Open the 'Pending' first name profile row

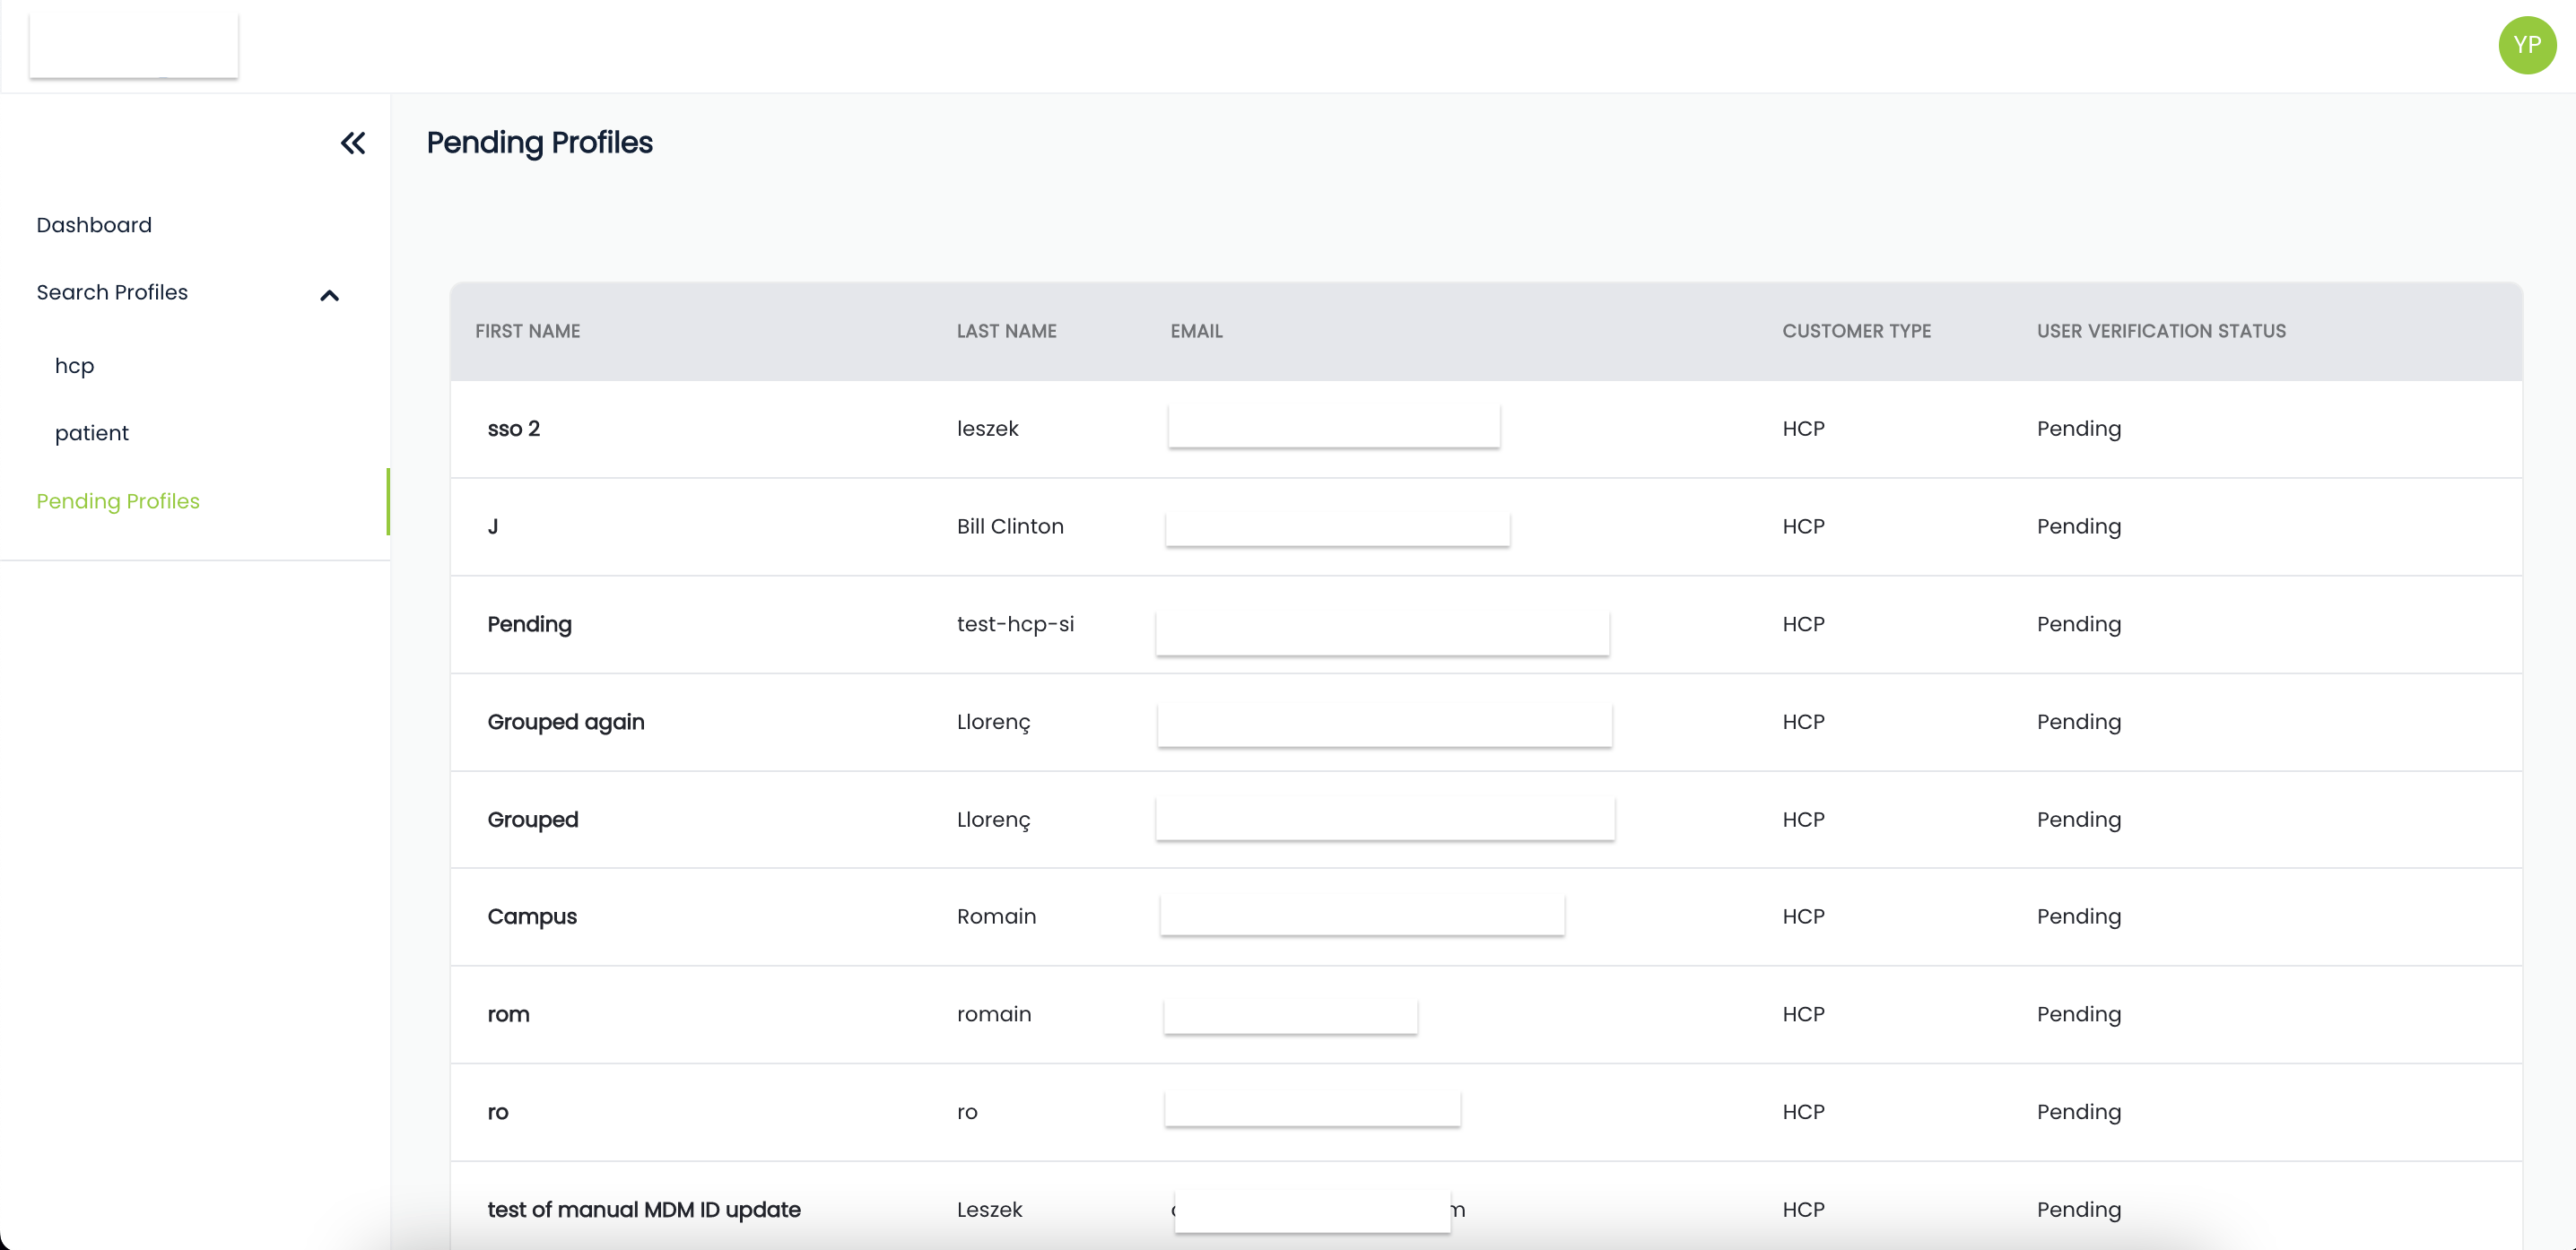click(529, 624)
